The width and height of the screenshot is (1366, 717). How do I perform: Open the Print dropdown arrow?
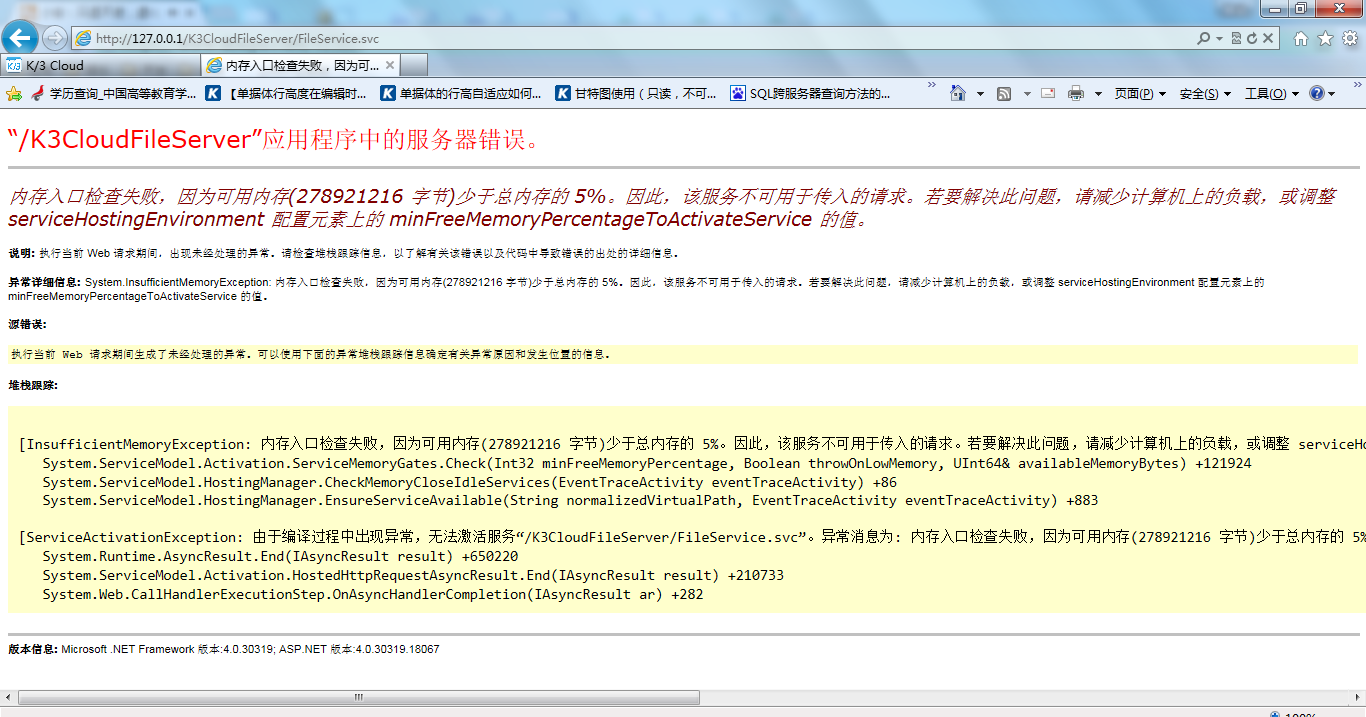tap(1098, 94)
